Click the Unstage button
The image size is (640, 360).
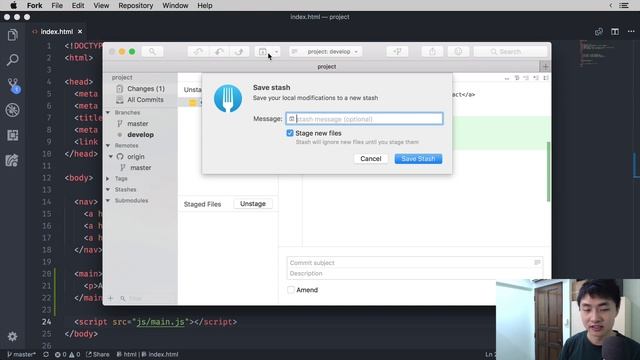pyautogui.click(x=253, y=204)
